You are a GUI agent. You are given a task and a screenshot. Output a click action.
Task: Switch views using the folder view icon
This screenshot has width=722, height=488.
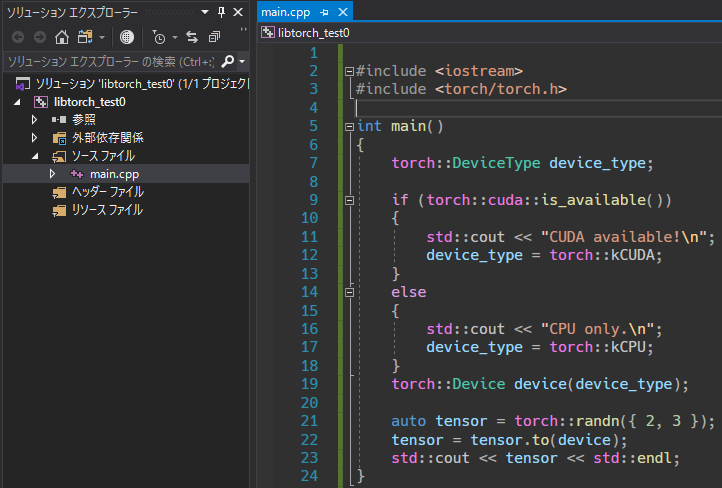coord(85,37)
